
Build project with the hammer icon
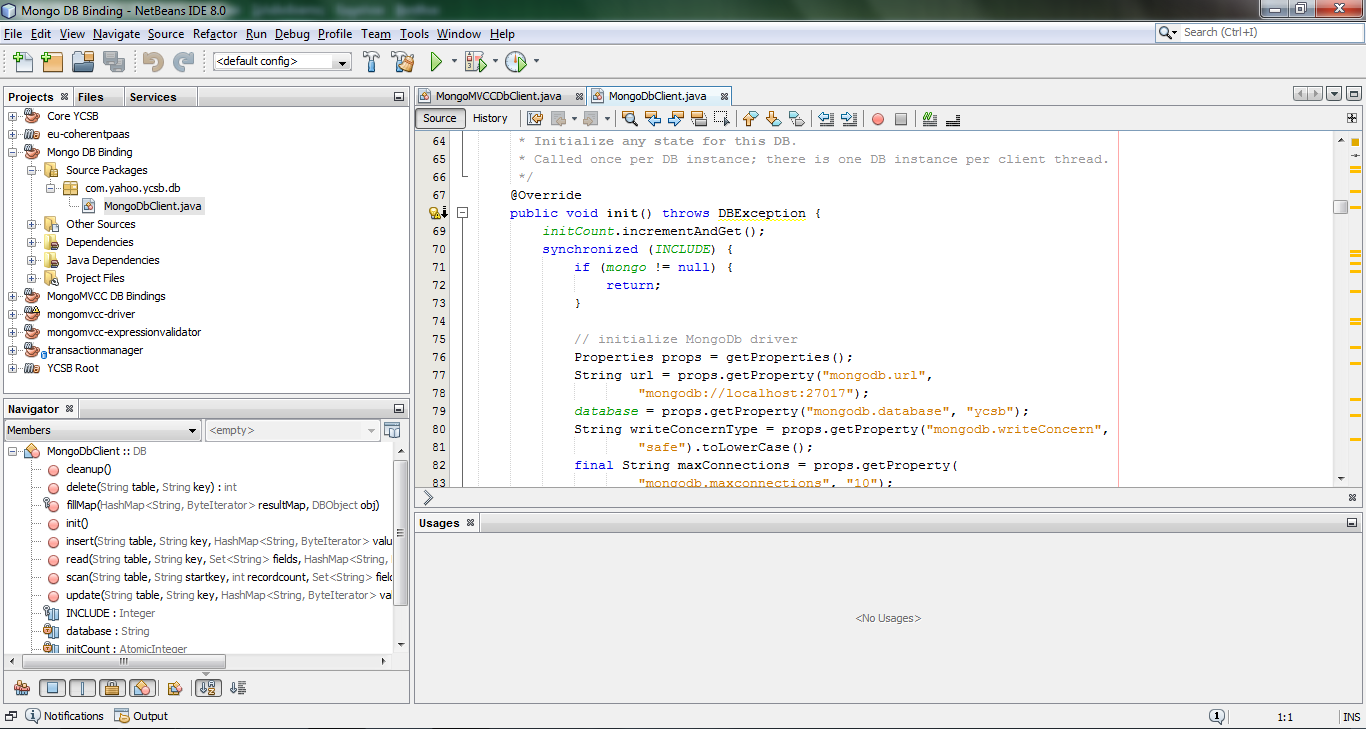(372, 62)
